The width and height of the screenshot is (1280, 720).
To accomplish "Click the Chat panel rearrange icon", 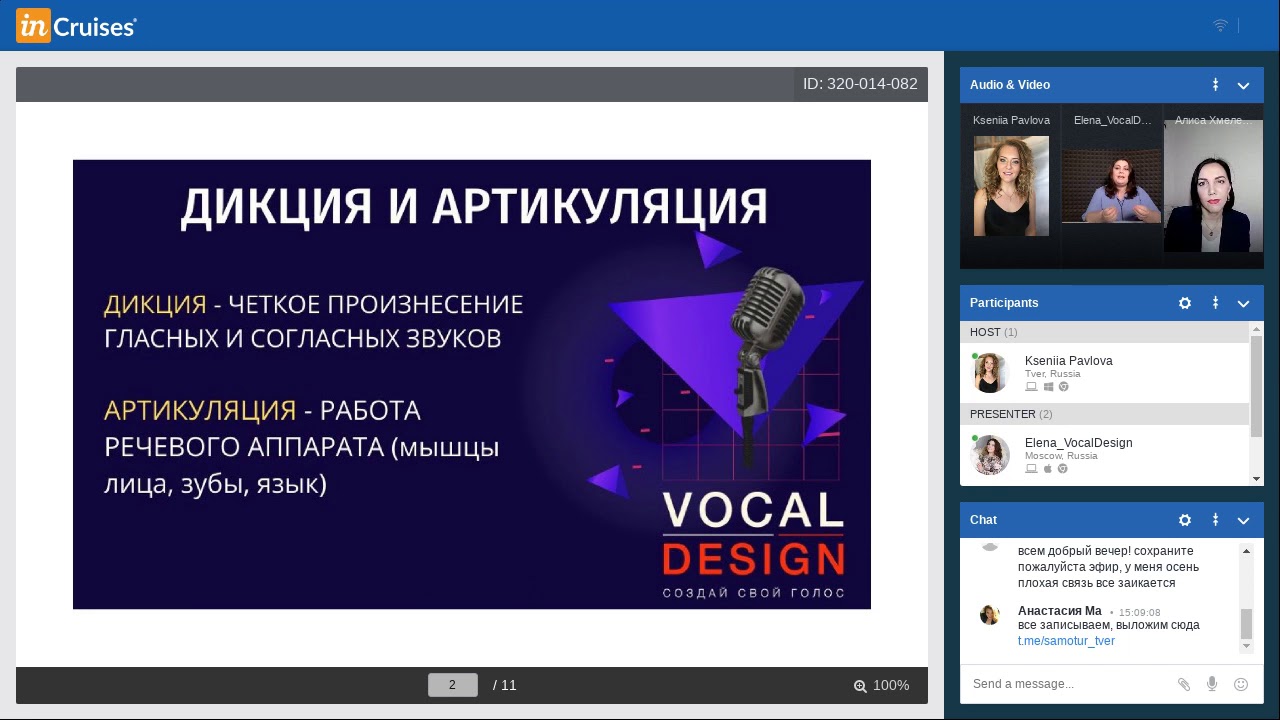I will click(x=1216, y=520).
